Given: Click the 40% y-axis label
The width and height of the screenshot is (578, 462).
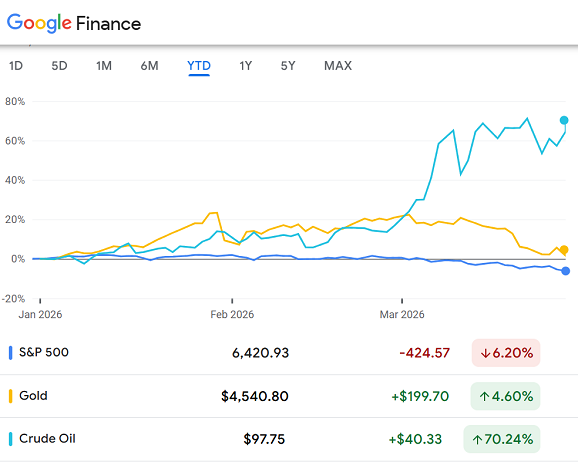Looking at the screenshot, I should pos(15,180).
